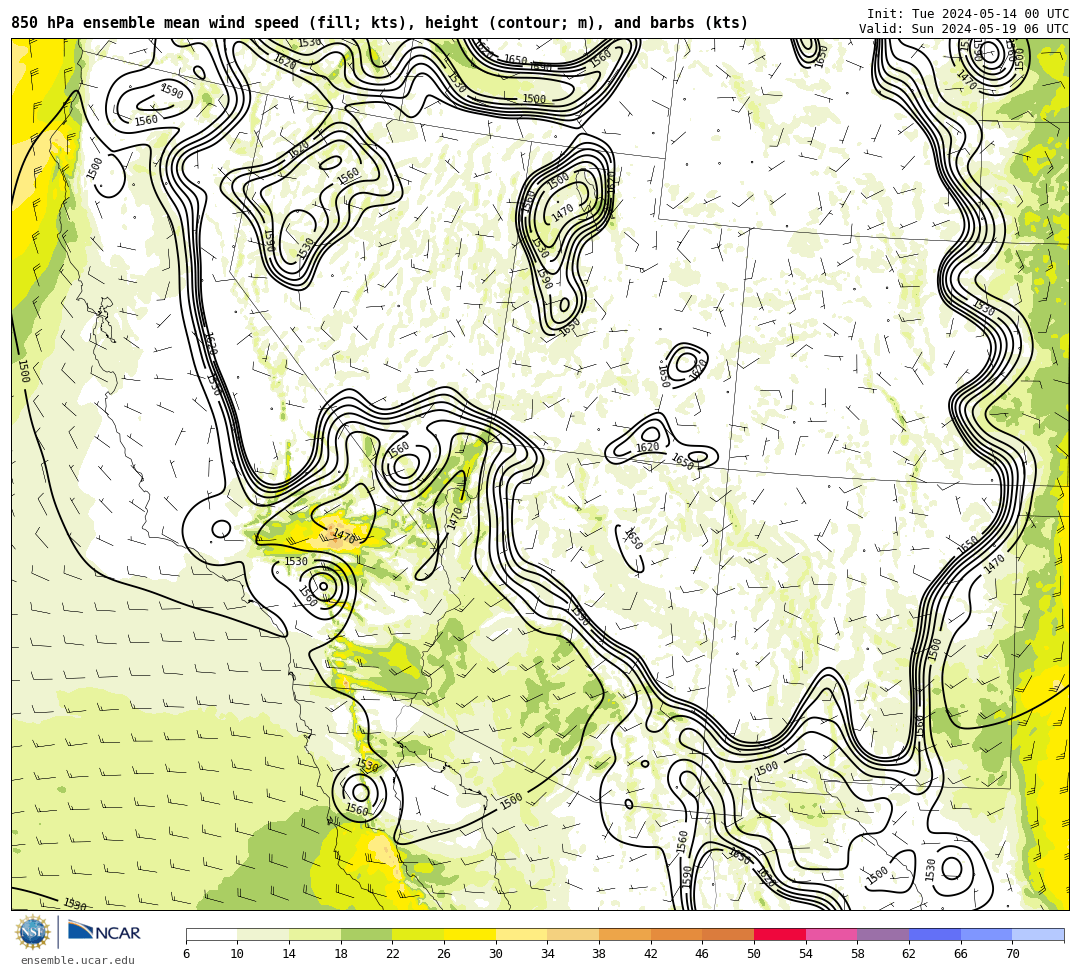Pick the medium green 18–22 kts legend swatch

click(366, 934)
